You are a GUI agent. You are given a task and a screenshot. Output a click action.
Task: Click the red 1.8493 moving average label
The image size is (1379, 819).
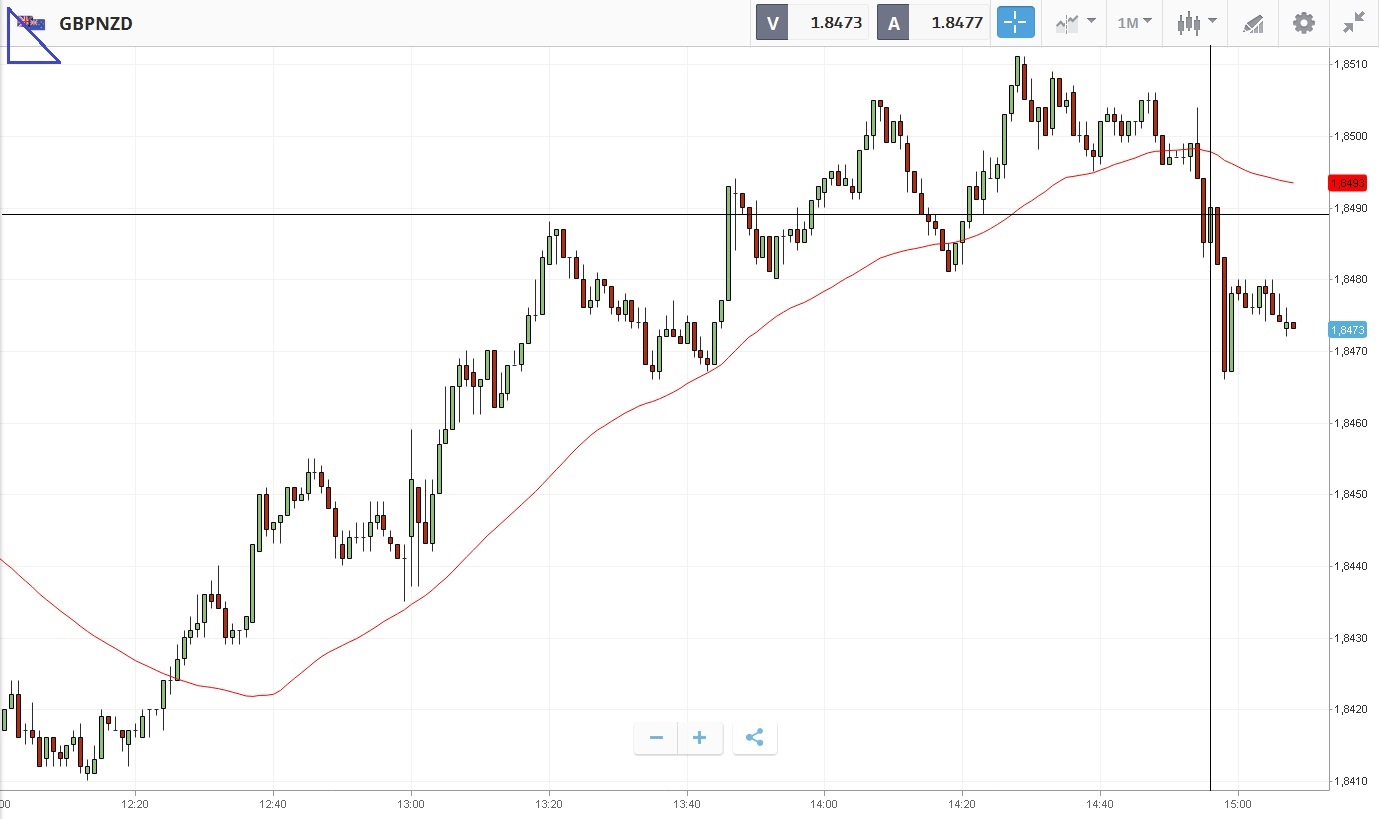click(1348, 183)
